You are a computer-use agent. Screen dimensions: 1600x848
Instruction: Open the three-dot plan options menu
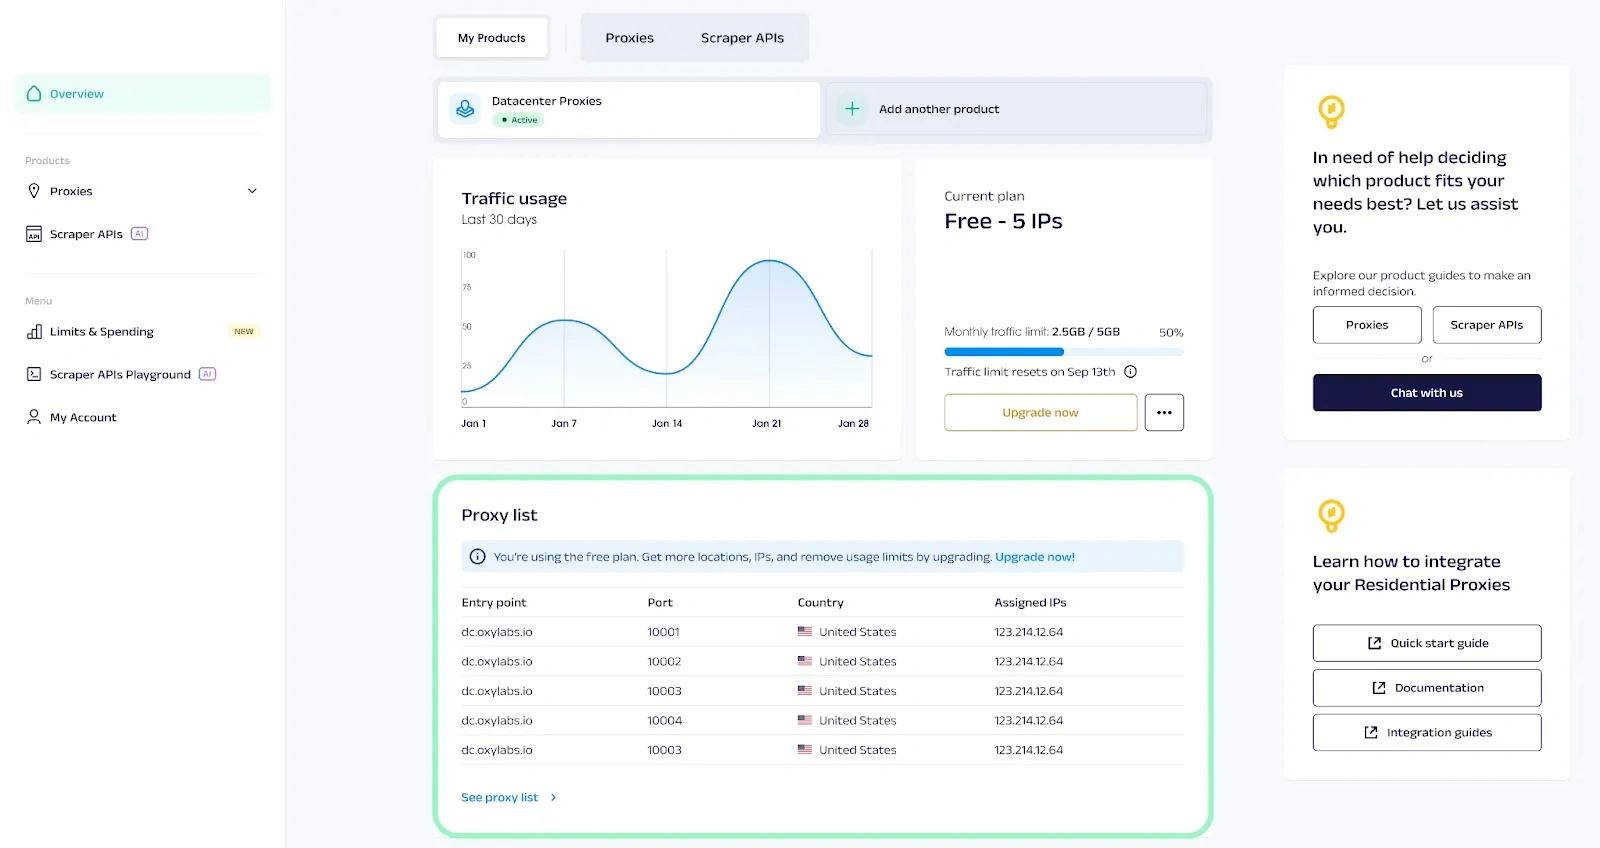[1164, 412]
